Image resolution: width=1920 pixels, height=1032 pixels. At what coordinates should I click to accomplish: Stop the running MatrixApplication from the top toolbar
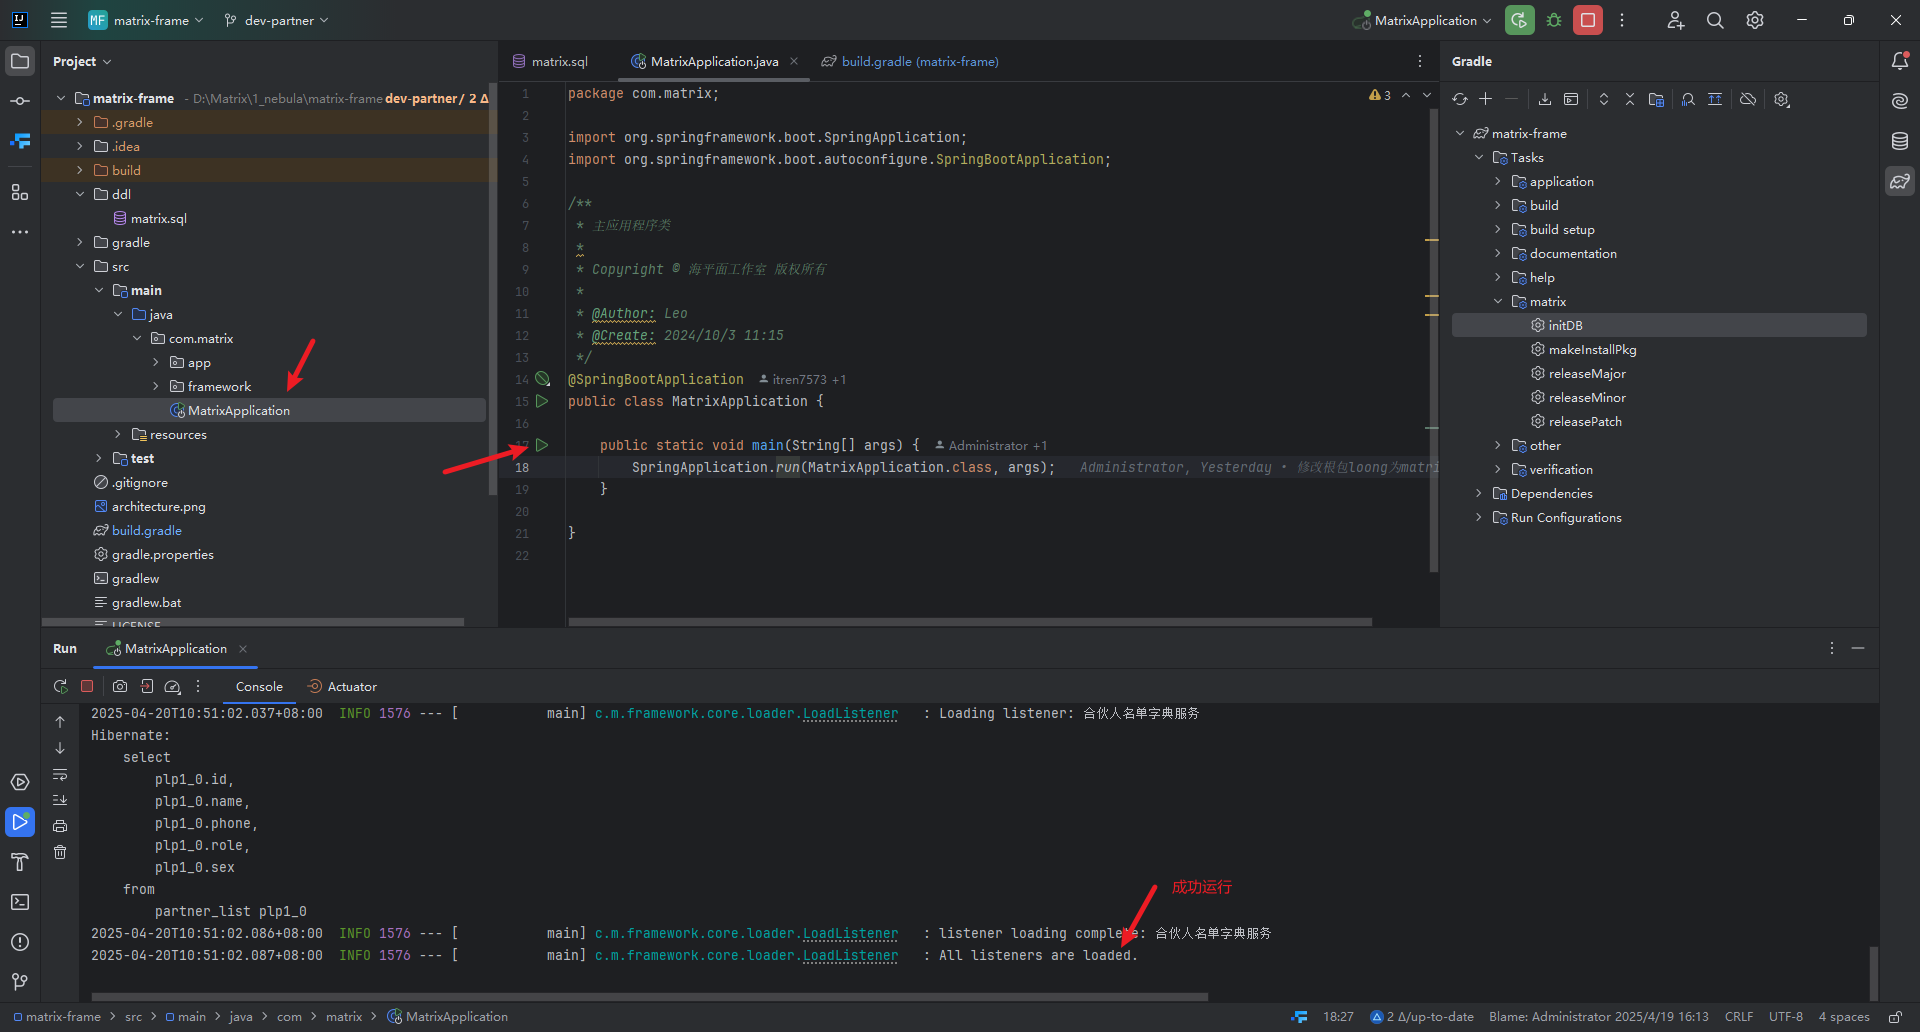[1587, 20]
